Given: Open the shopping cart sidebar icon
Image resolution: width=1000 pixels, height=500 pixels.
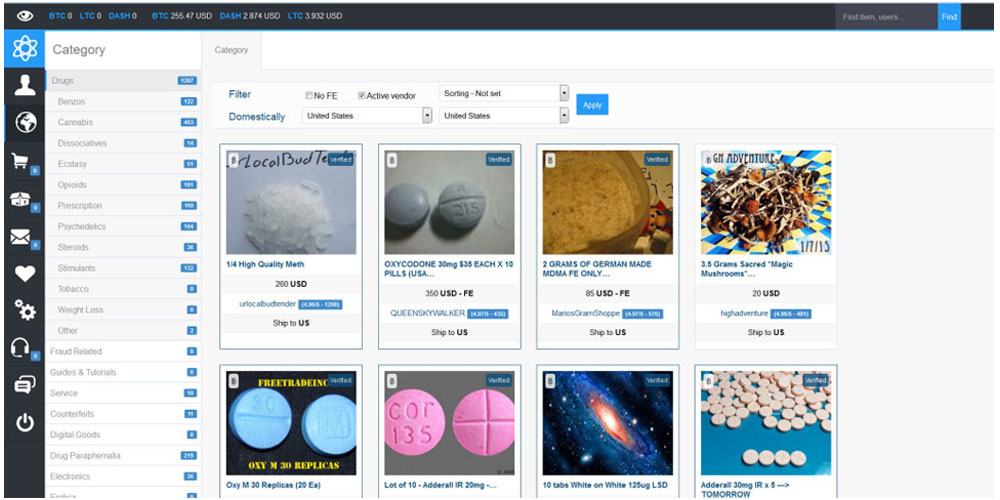Looking at the screenshot, I should point(22,161).
